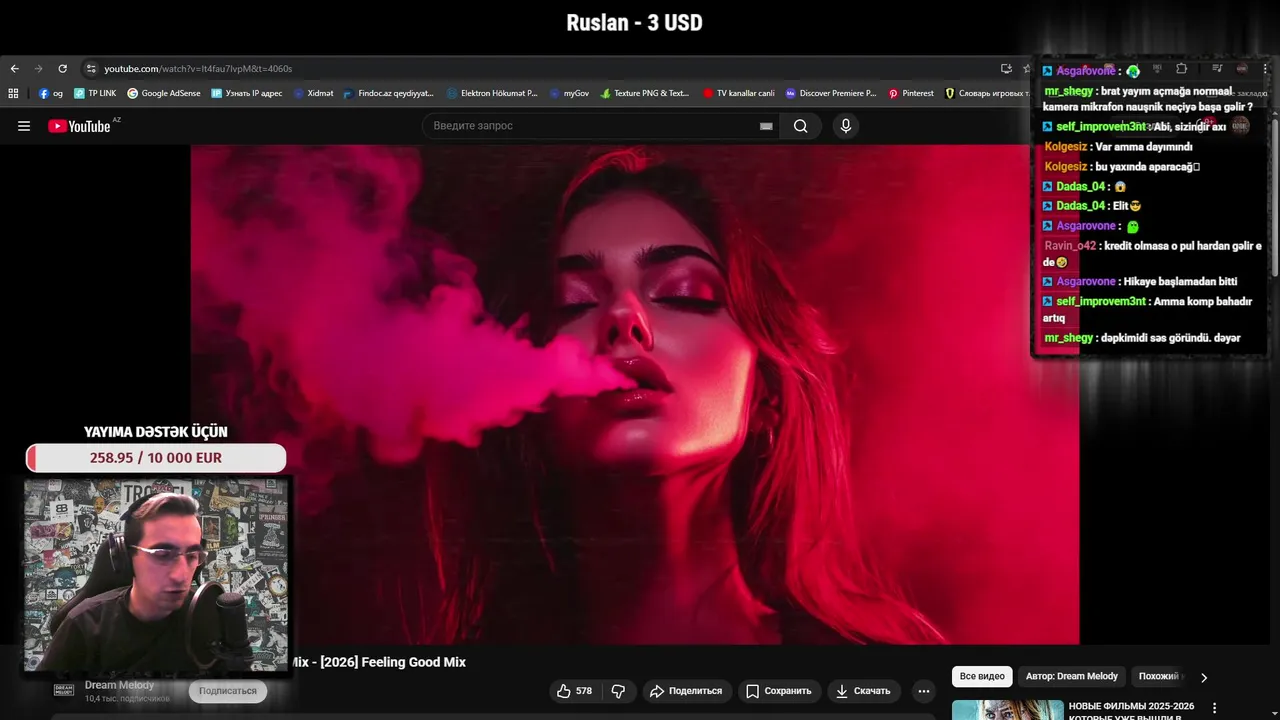Click the browser forward arrow
Screen dimensions: 1280x720
(x=38, y=69)
